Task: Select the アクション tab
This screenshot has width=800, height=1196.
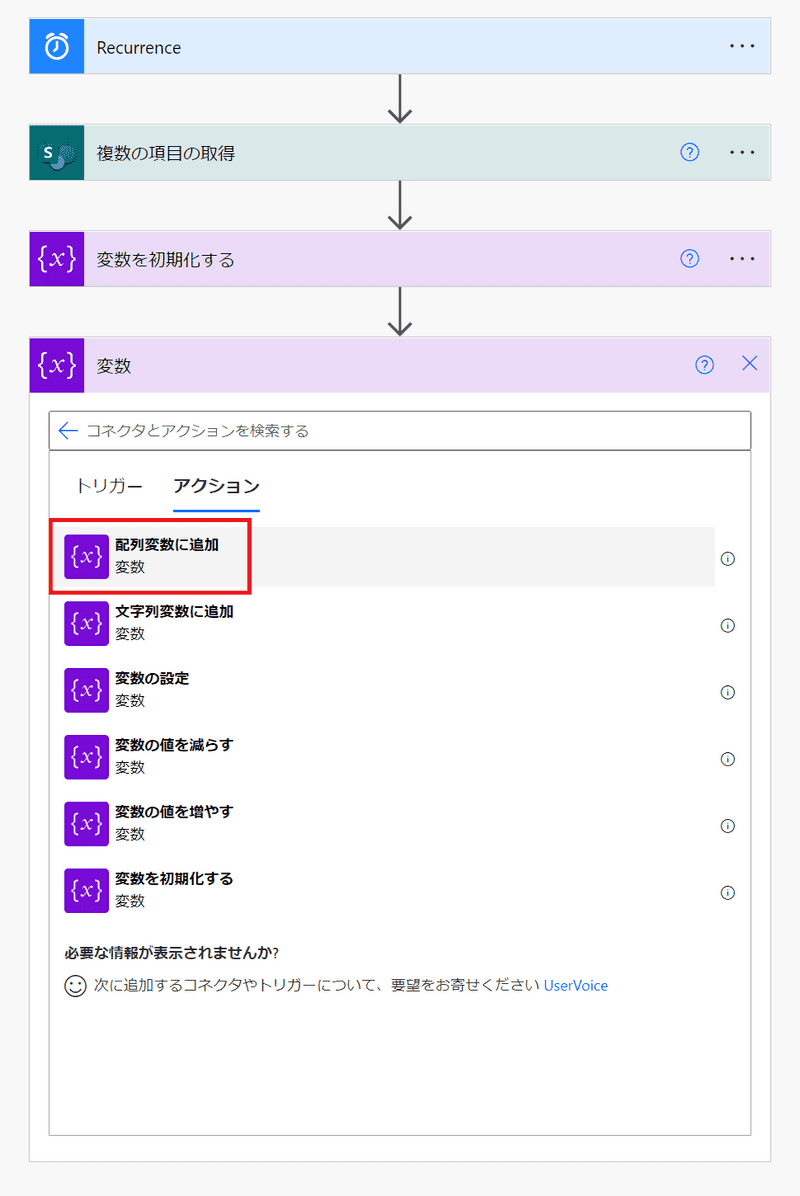Action: pyautogui.click(x=216, y=487)
